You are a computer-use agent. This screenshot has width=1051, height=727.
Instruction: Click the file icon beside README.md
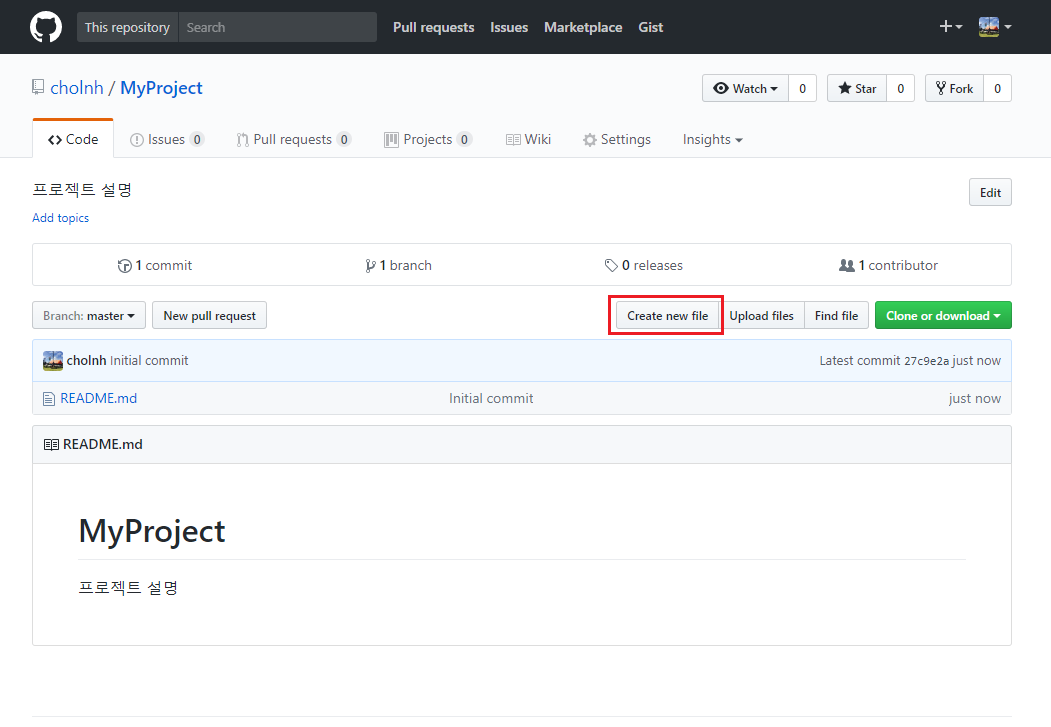(x=49, y=399)
